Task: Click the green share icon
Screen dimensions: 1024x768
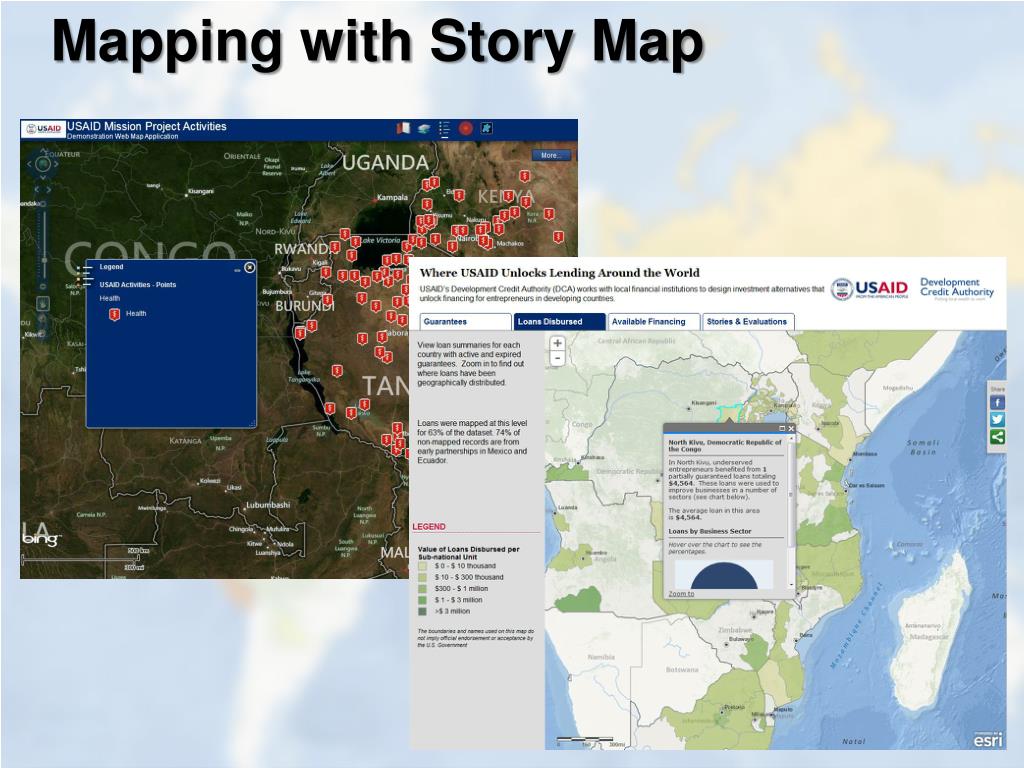Action: click(997, 436)
